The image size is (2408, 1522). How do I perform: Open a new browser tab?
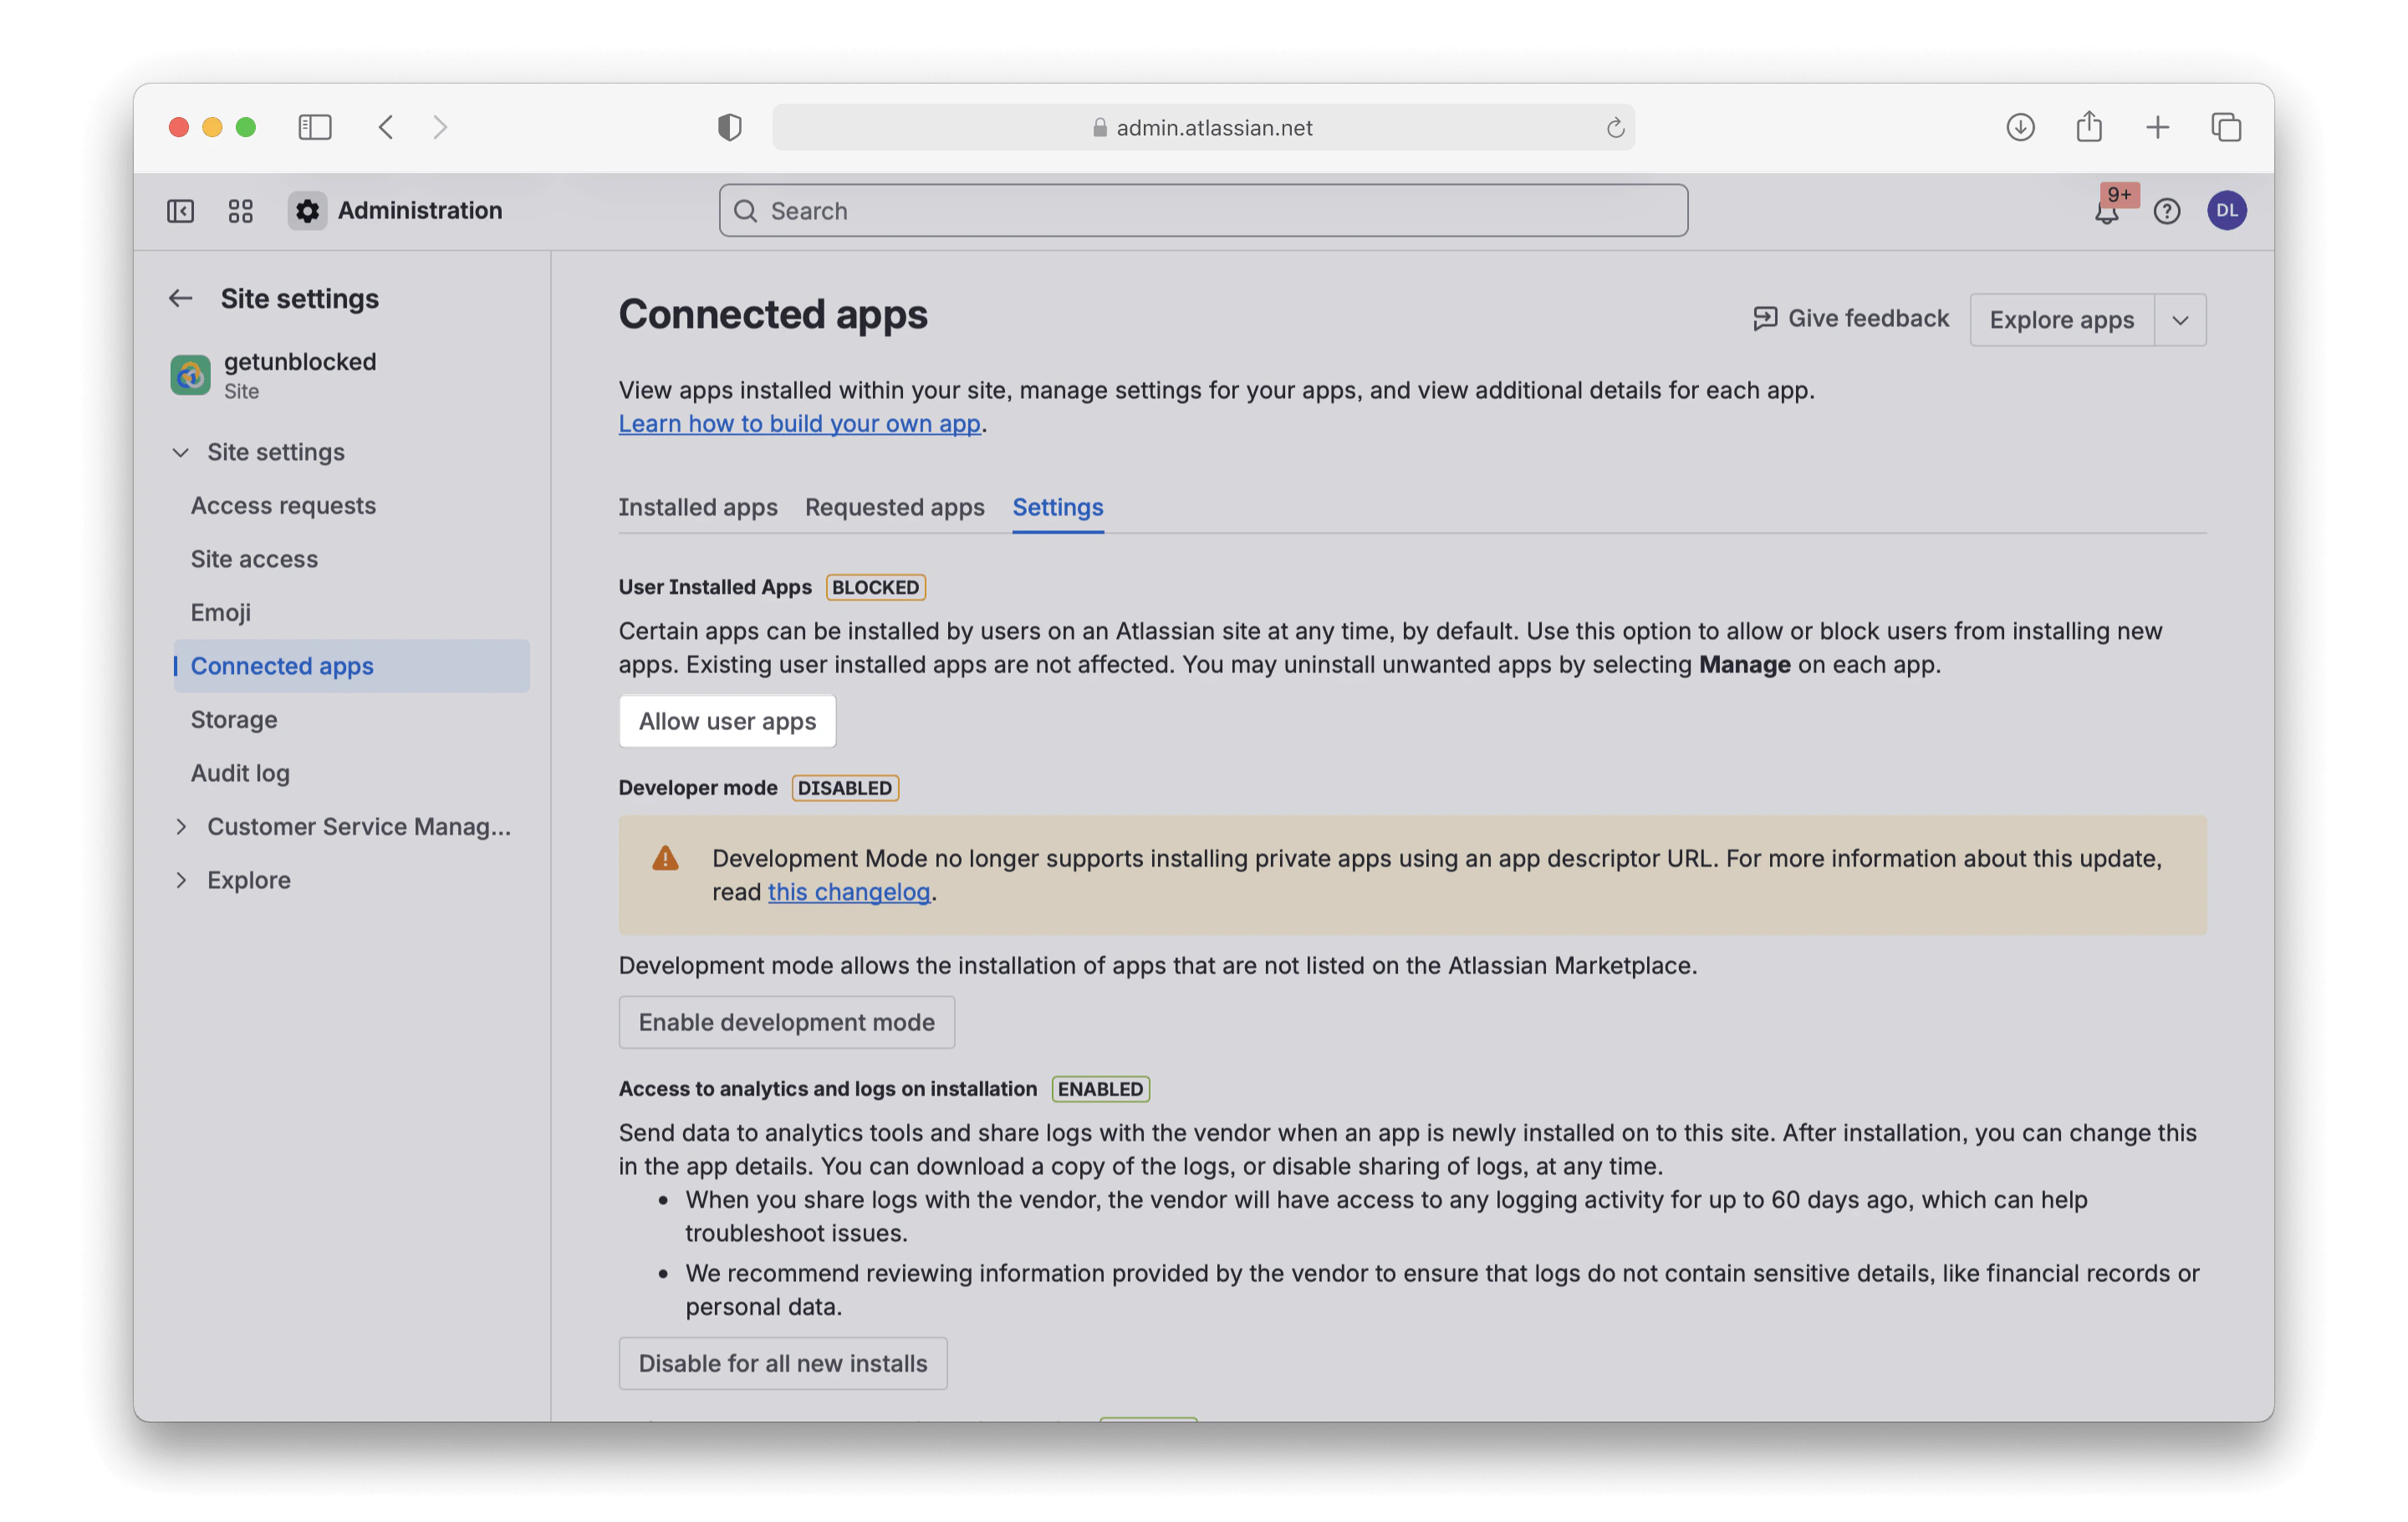pyautogui.click(x=2158, y=127)
